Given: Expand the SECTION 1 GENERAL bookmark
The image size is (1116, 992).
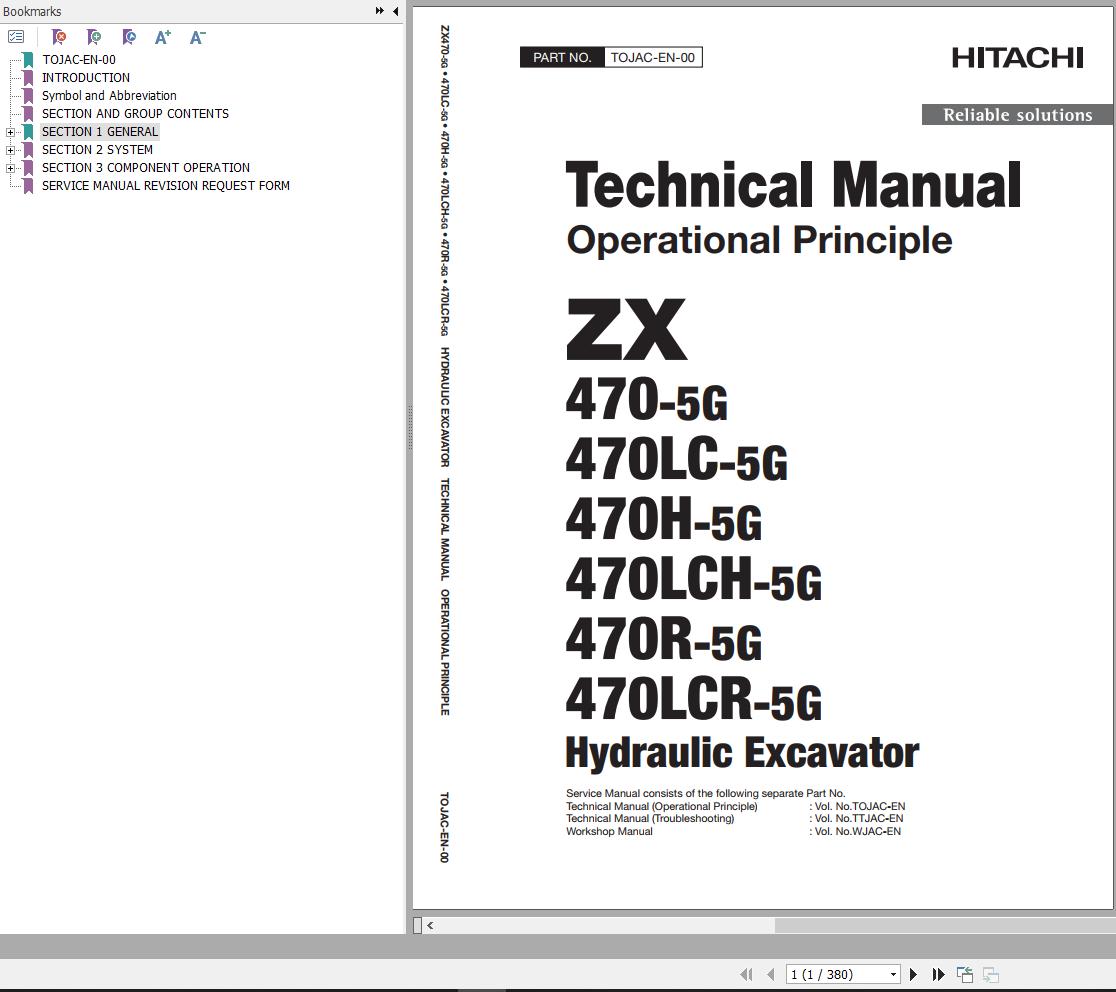Looking at the screenshot, I should point(10,131).
